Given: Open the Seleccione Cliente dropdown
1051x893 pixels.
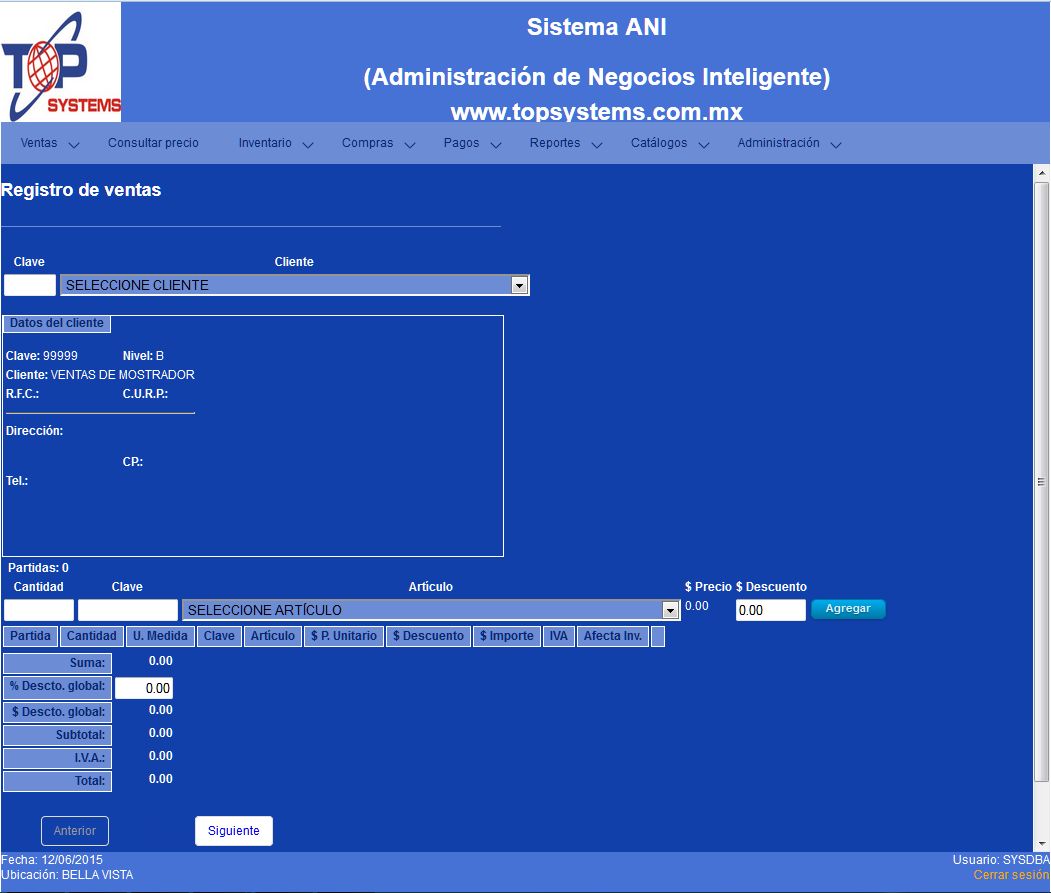Looking at the screenshot, I should (x=294, y=285).
